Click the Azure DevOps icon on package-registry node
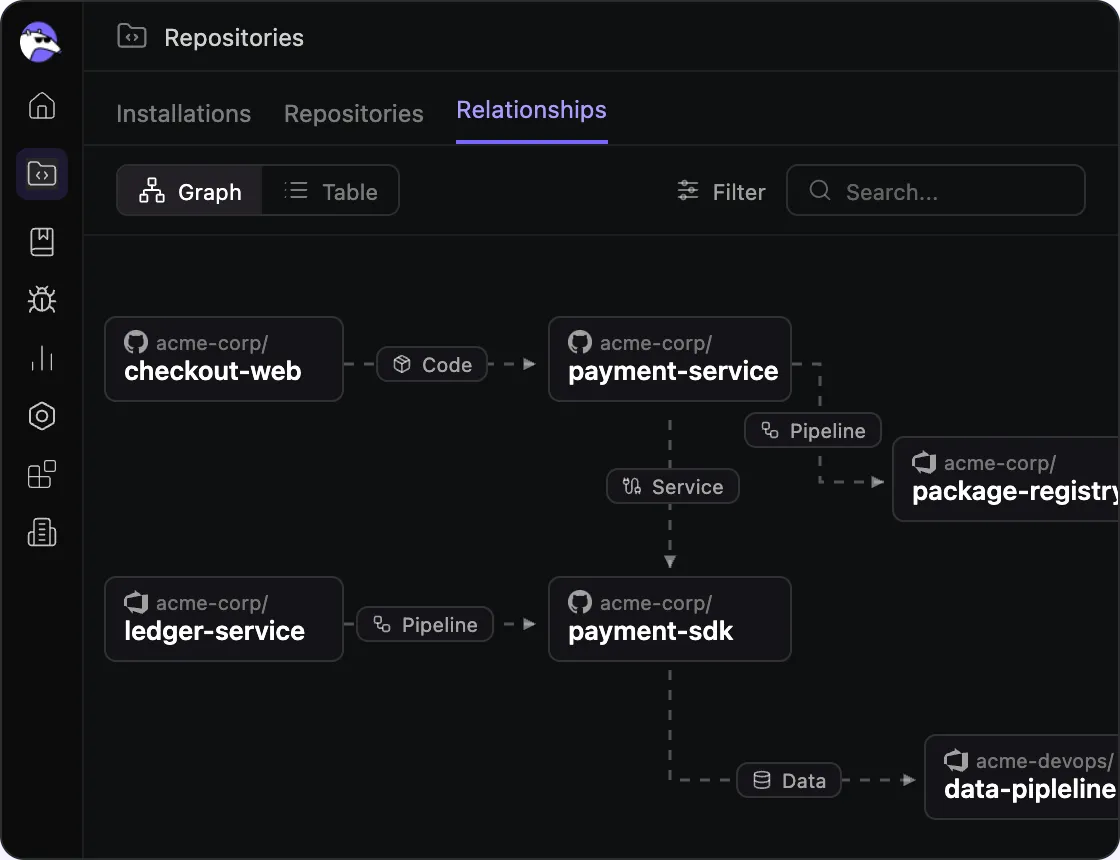Viewport: 1120px width, 860px height. pyautogui.click(x=924, y=462)
